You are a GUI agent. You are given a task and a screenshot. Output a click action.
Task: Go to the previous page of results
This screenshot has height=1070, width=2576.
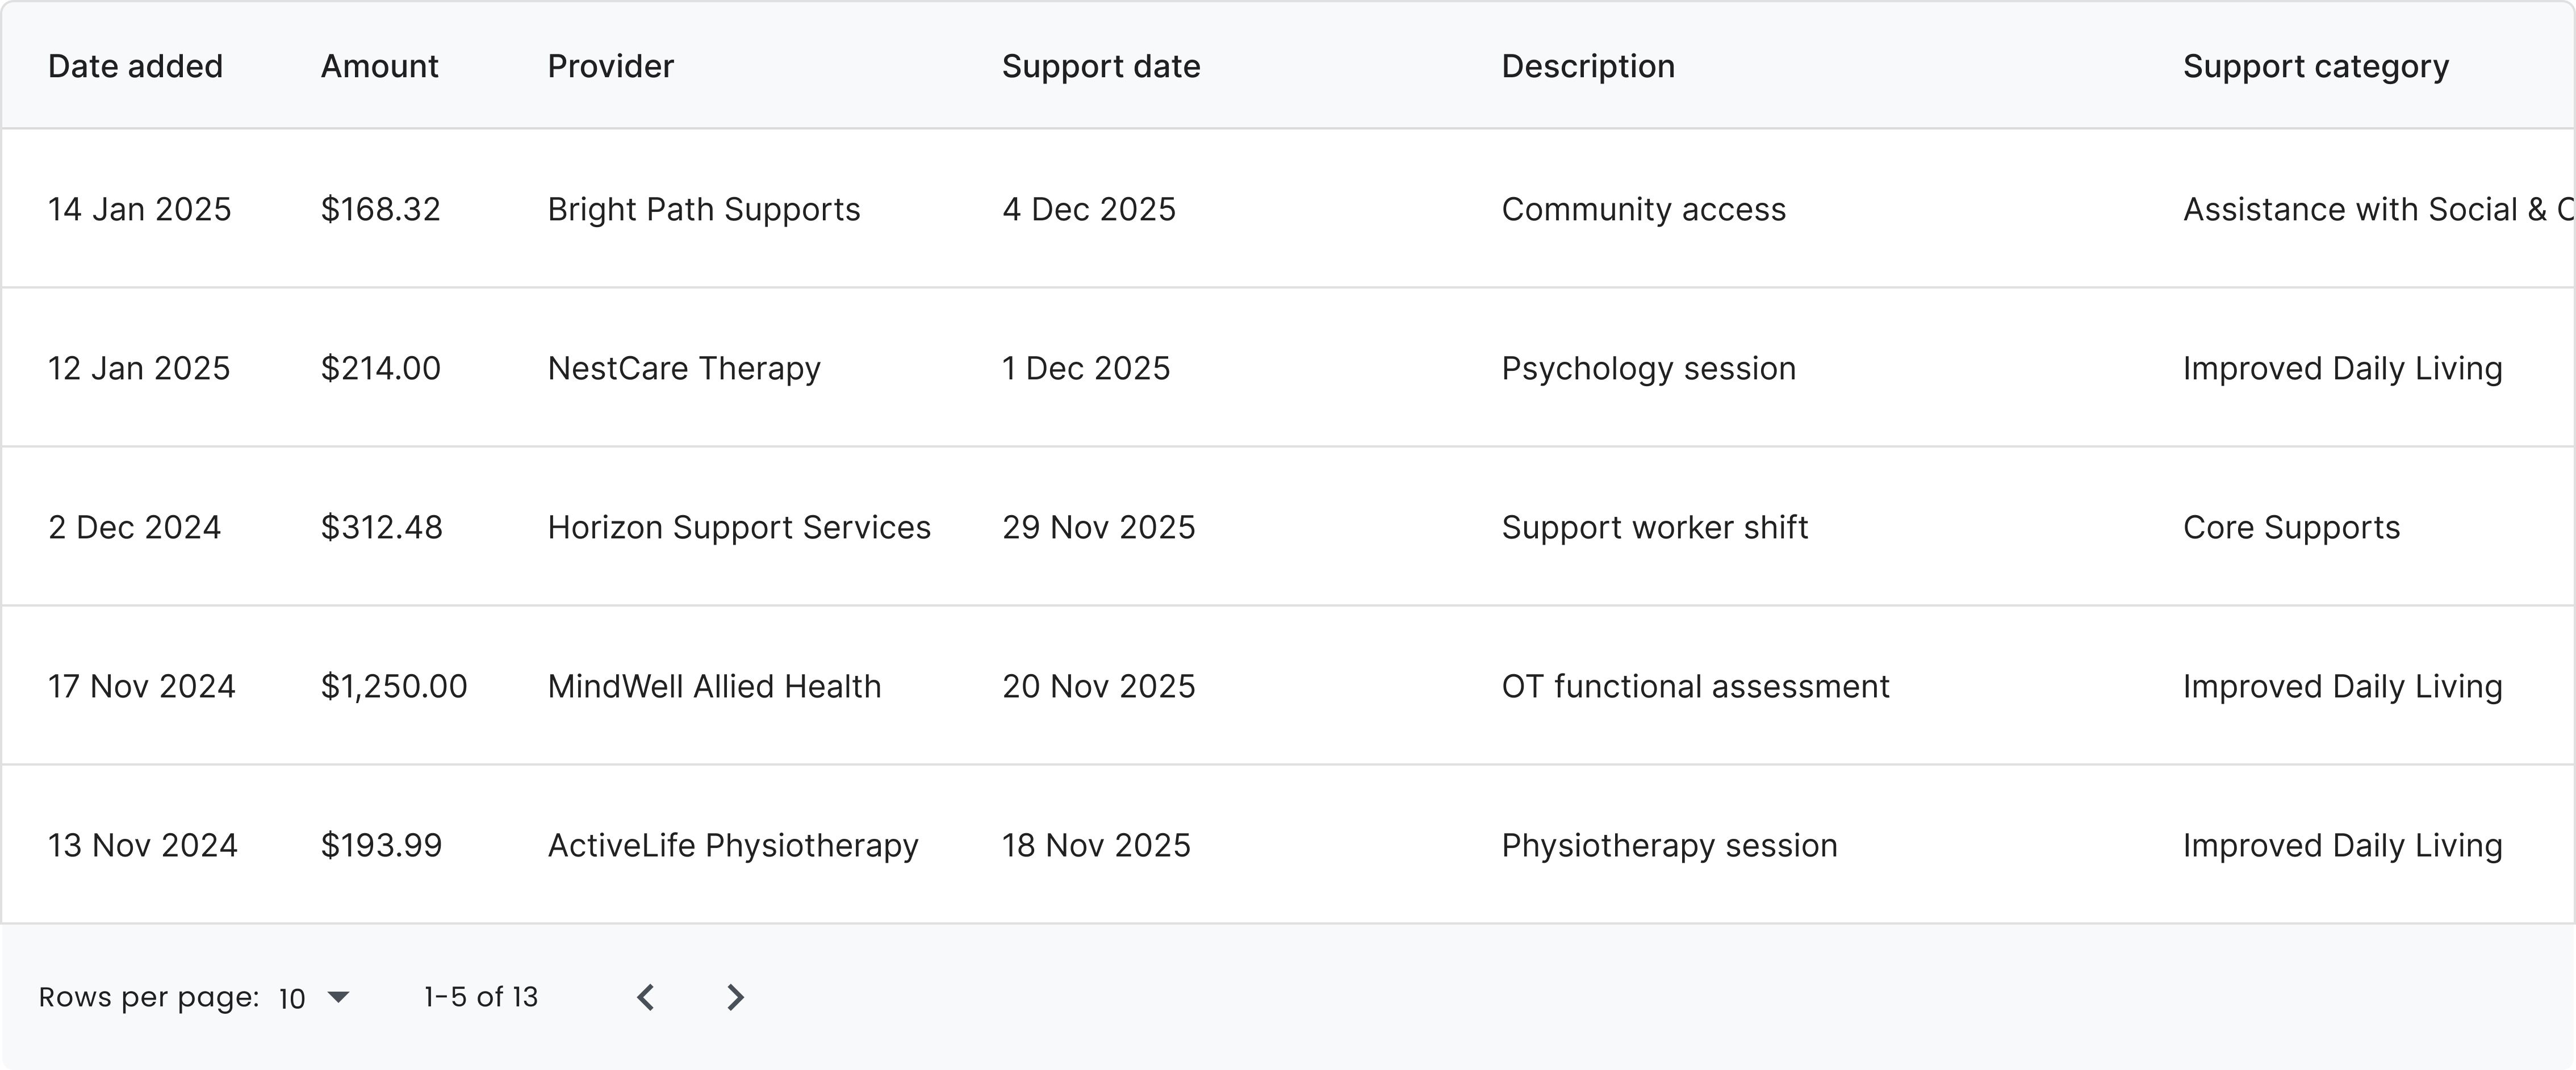click(x=646, y=997)
